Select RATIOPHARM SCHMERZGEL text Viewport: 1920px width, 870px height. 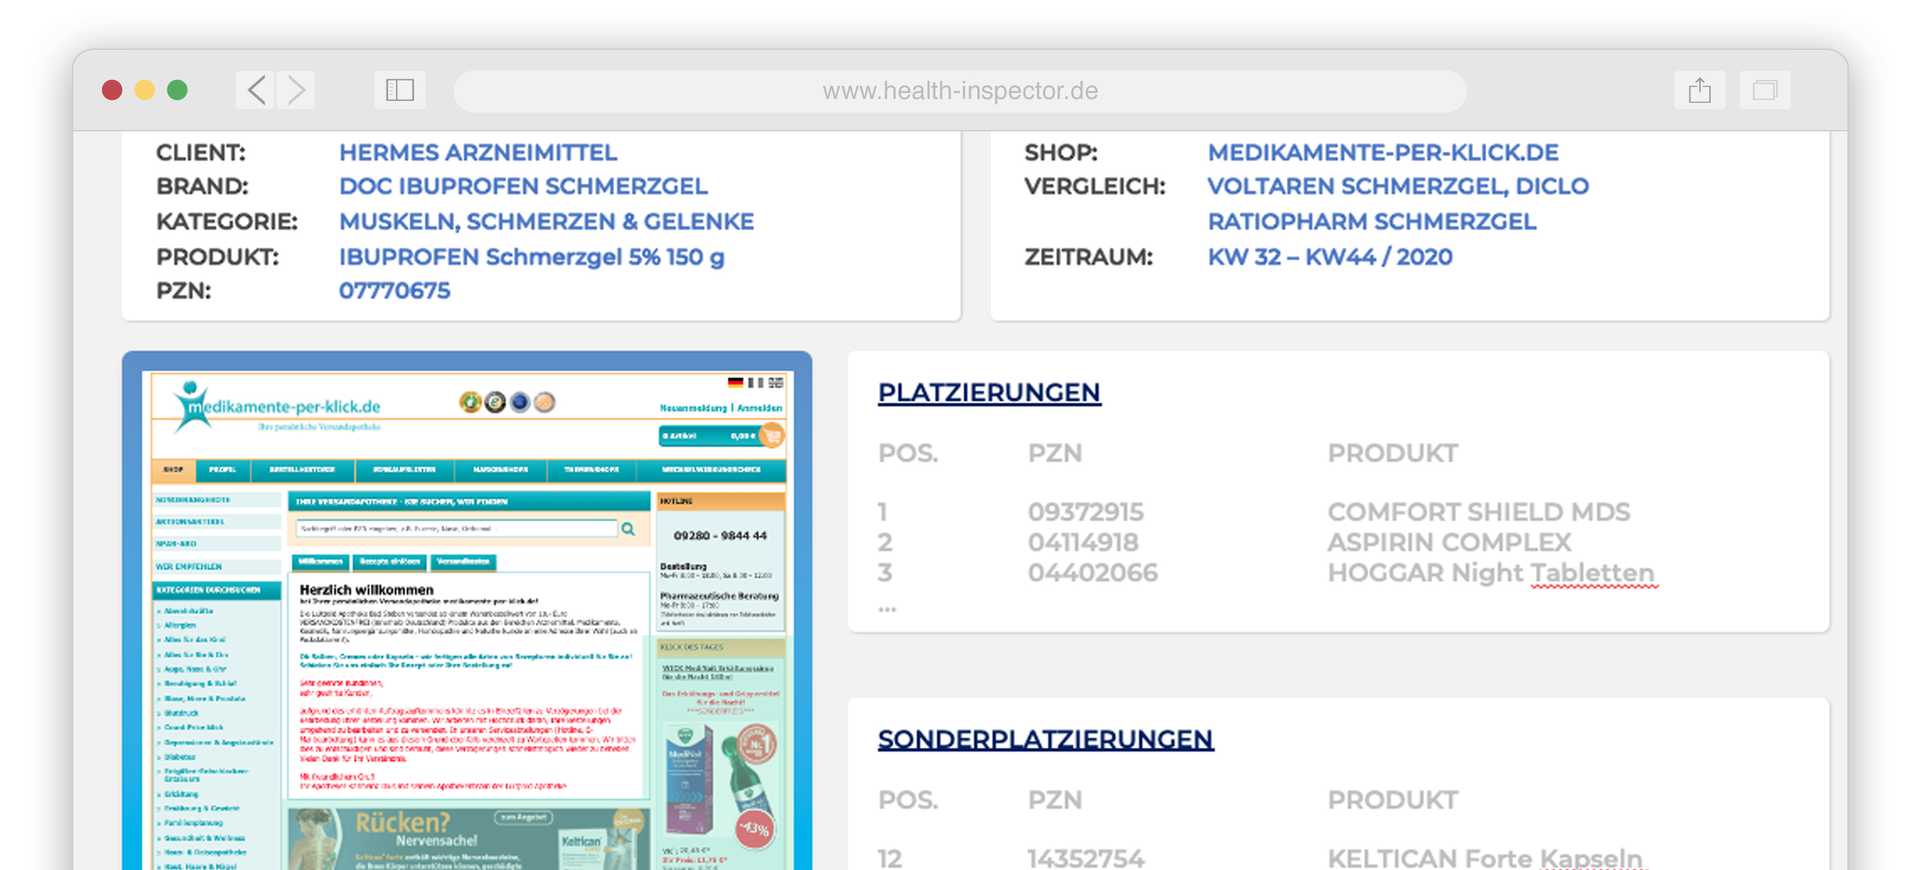click(1372, 222)
